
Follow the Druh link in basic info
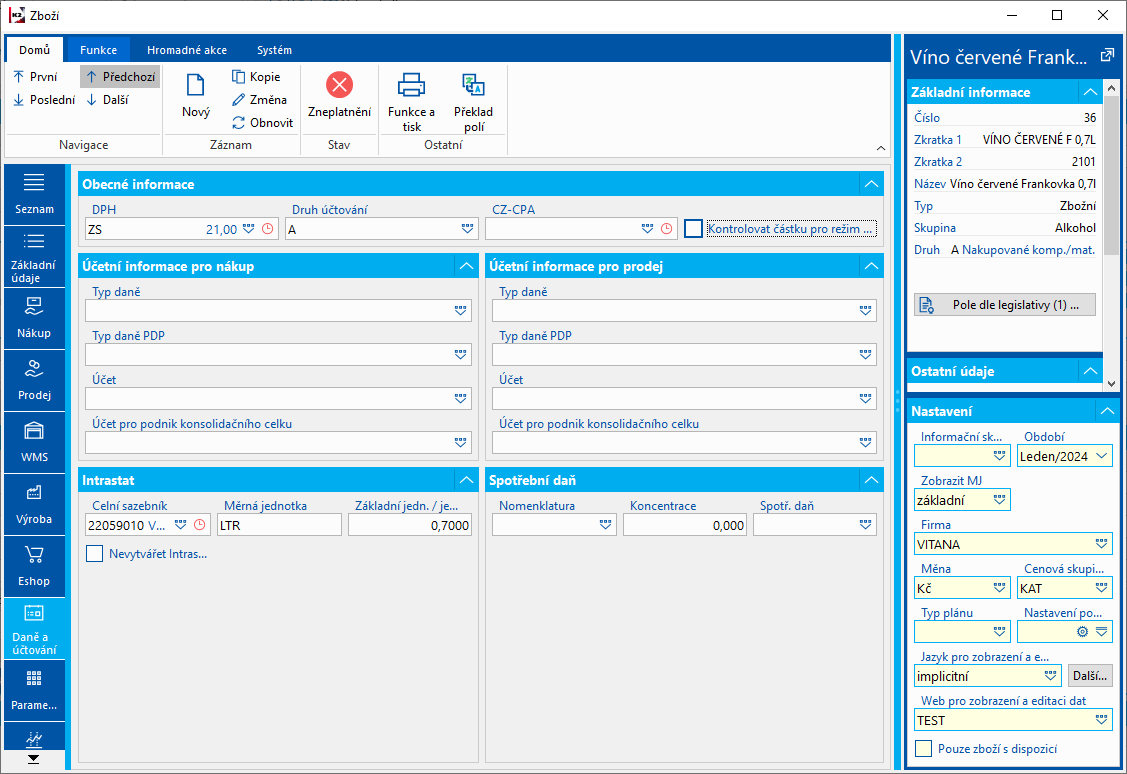pos(926,249)
